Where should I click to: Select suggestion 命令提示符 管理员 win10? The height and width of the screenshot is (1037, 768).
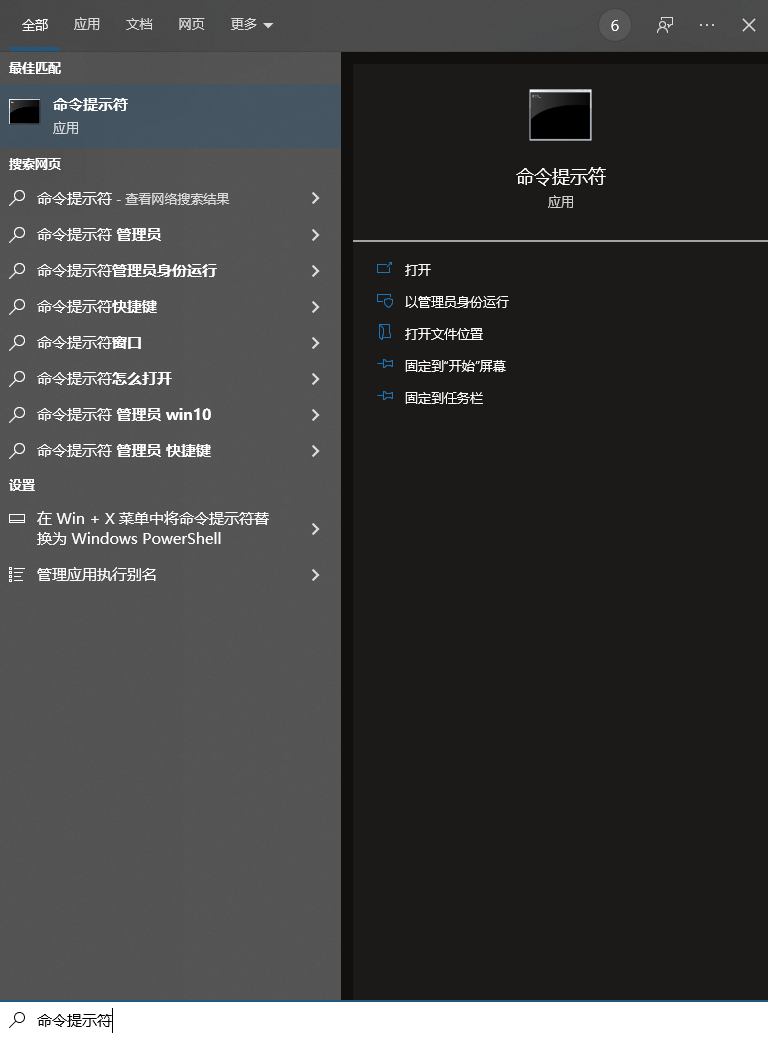[171, 415]
